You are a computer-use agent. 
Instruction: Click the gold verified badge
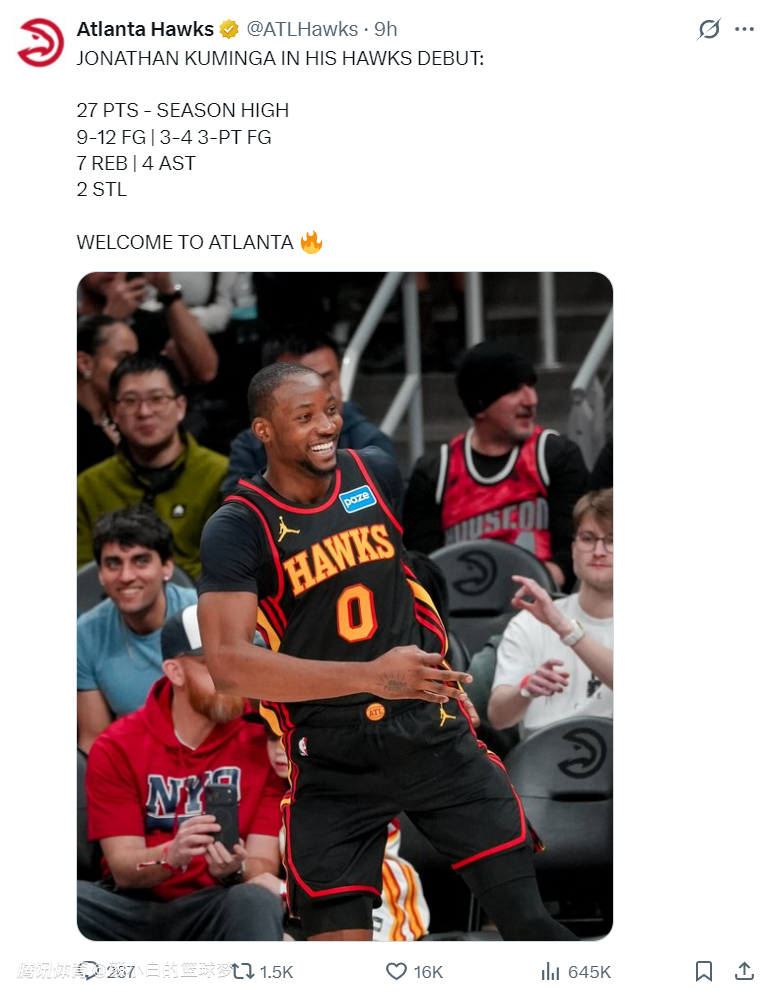pos(229,29)
